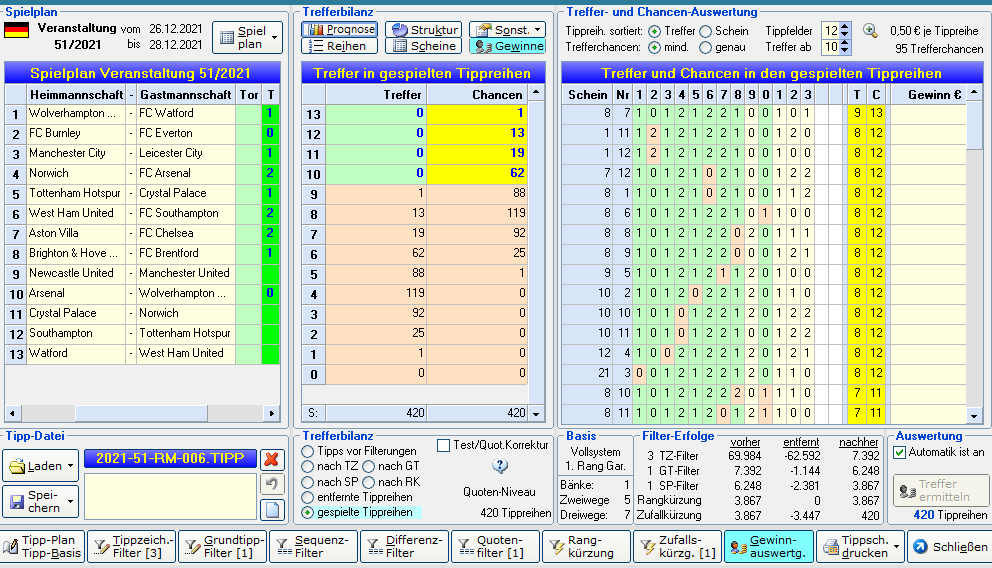Select Tottenham Hotspur home team row
Image resolution: width=992 pixels, height=568 pixels.
click(142, 193)
